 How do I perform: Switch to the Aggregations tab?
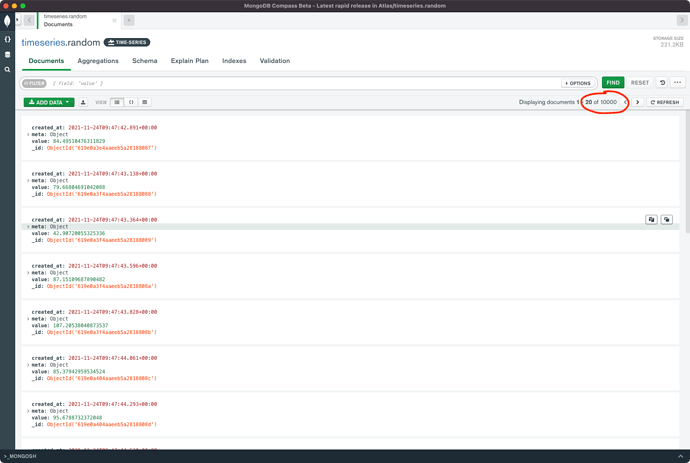click(98, 61)
